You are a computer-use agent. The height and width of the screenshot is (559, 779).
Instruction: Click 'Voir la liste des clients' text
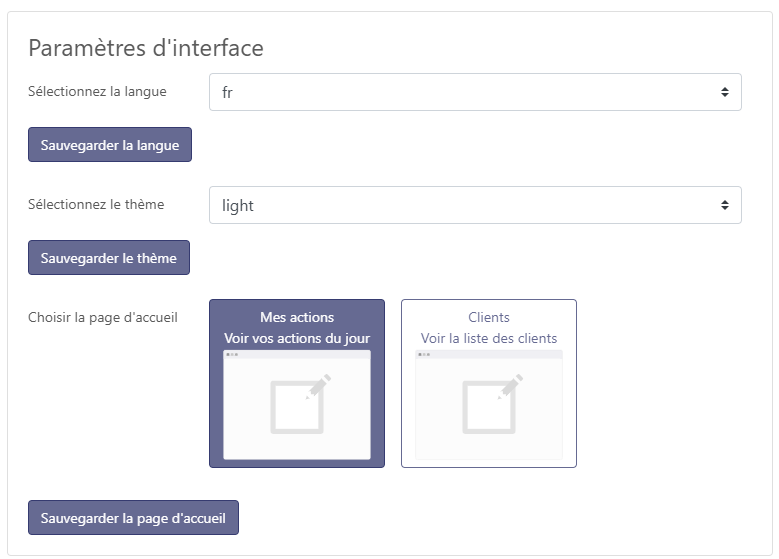coord(489,338)
